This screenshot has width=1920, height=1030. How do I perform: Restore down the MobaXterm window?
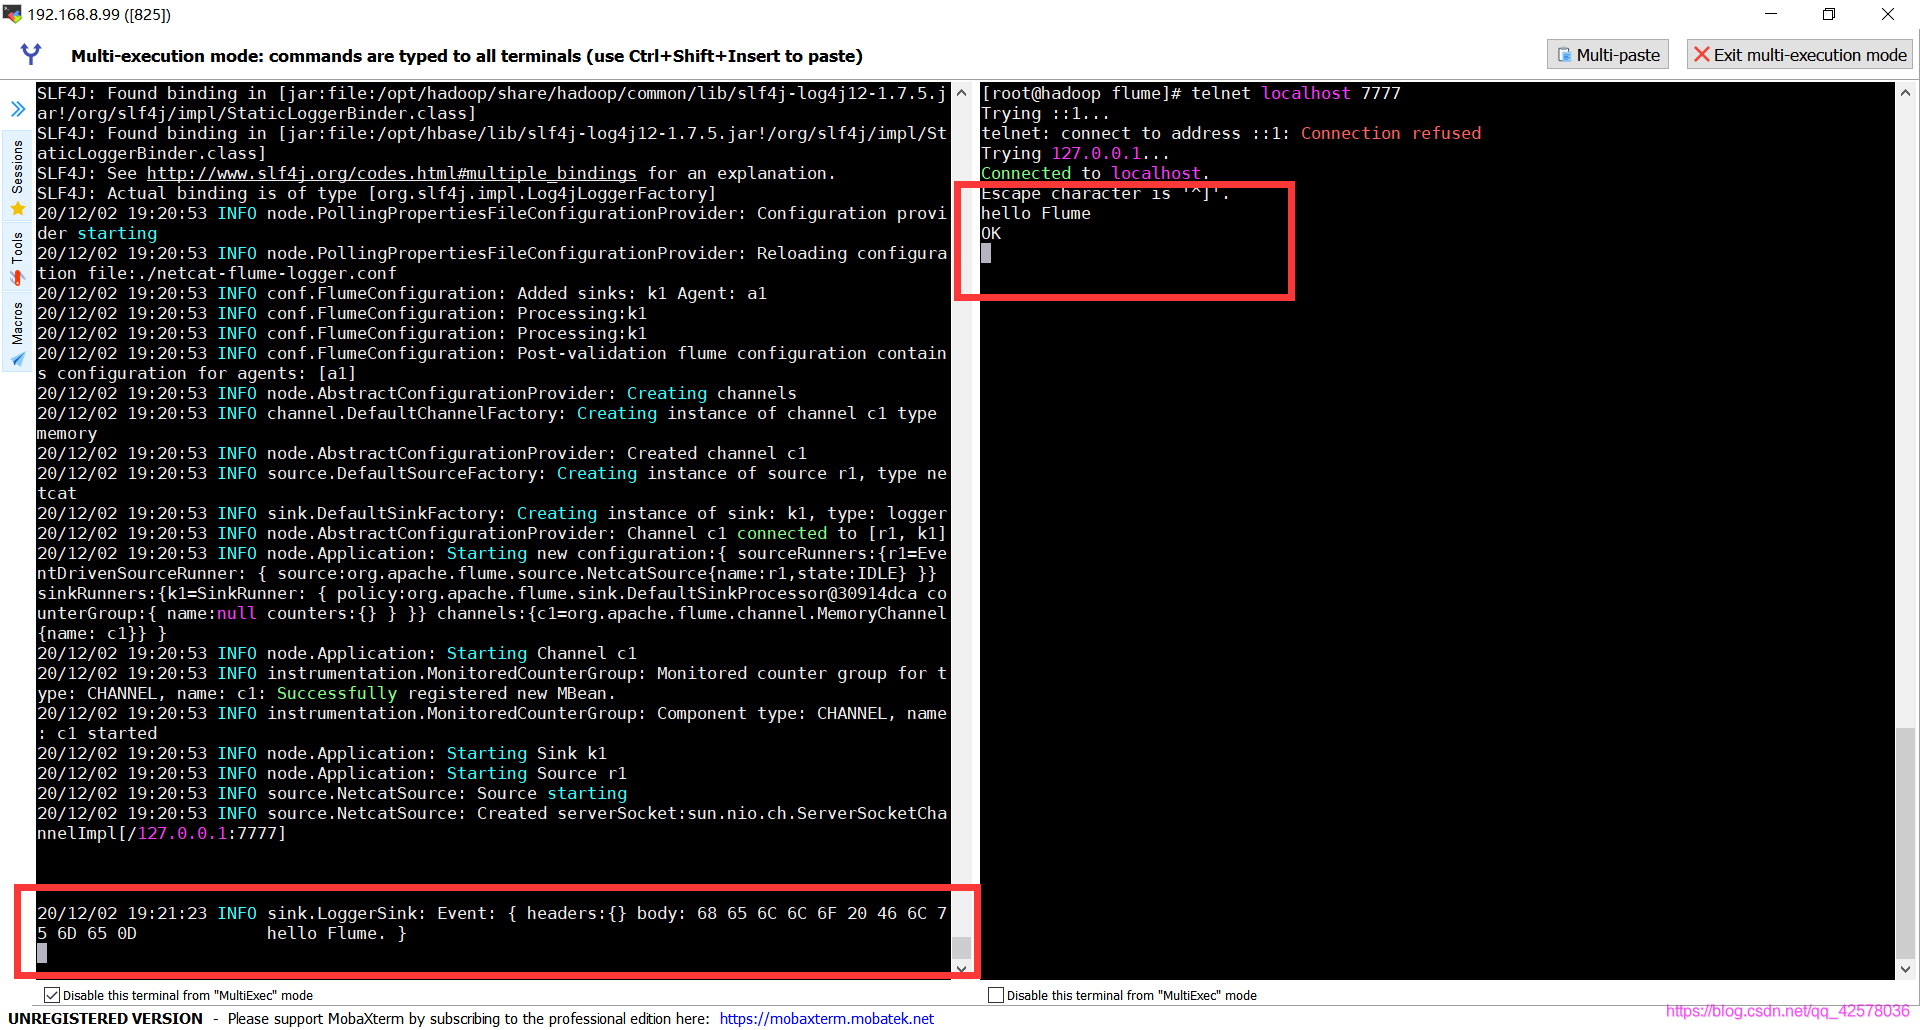(x=1829, y=14)
